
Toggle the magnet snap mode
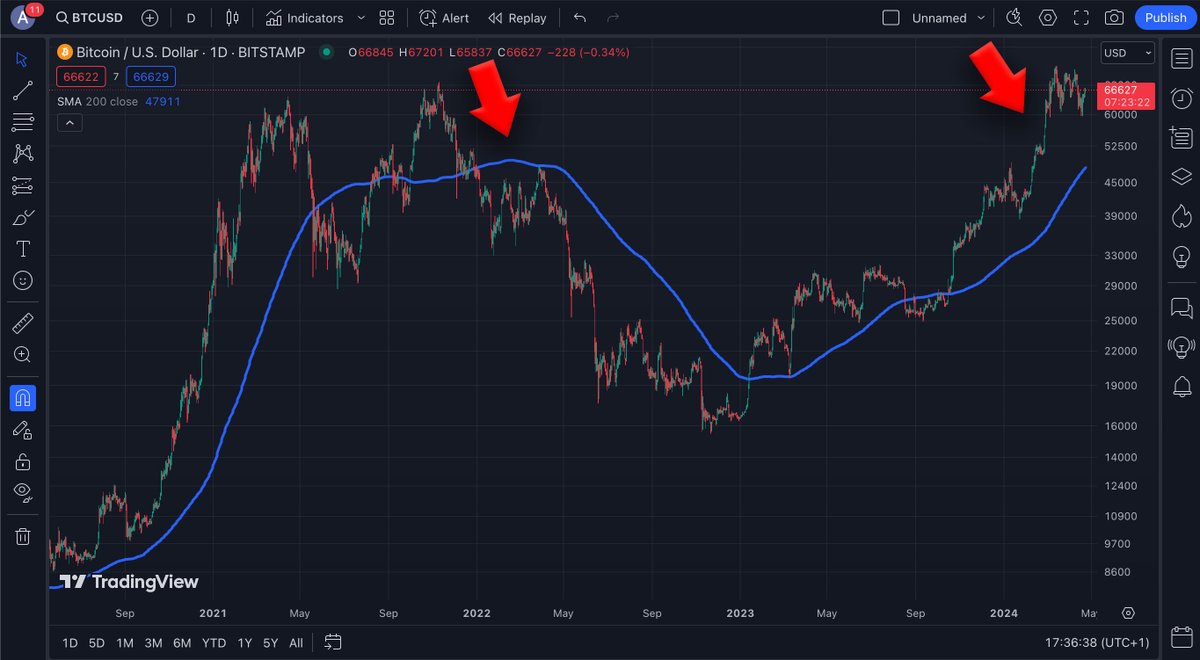(x=22, y=398)
